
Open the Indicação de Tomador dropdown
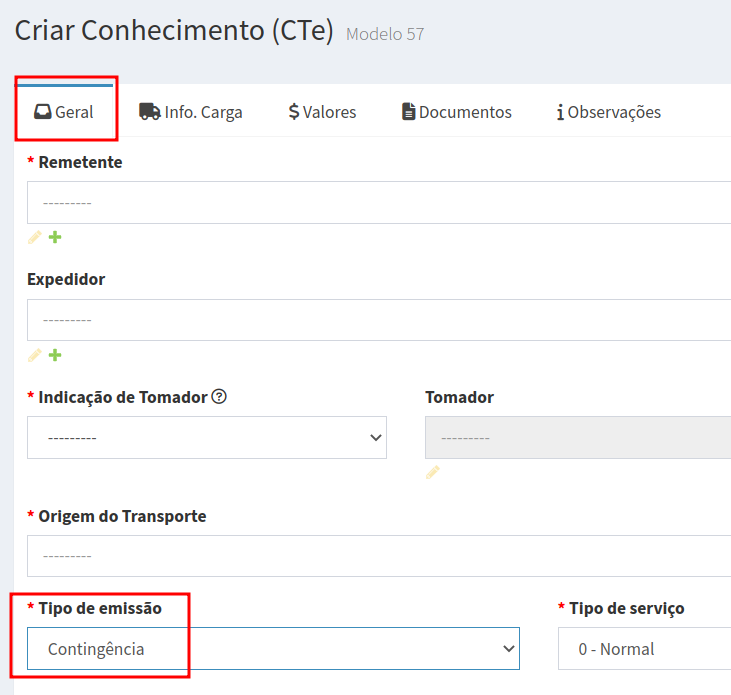click(x=207, y=438)
